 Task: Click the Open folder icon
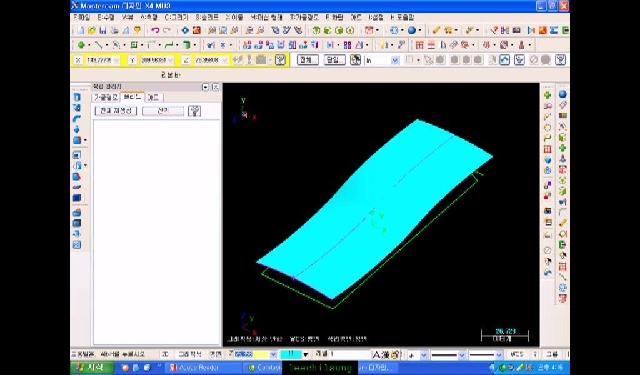point(92,30)
